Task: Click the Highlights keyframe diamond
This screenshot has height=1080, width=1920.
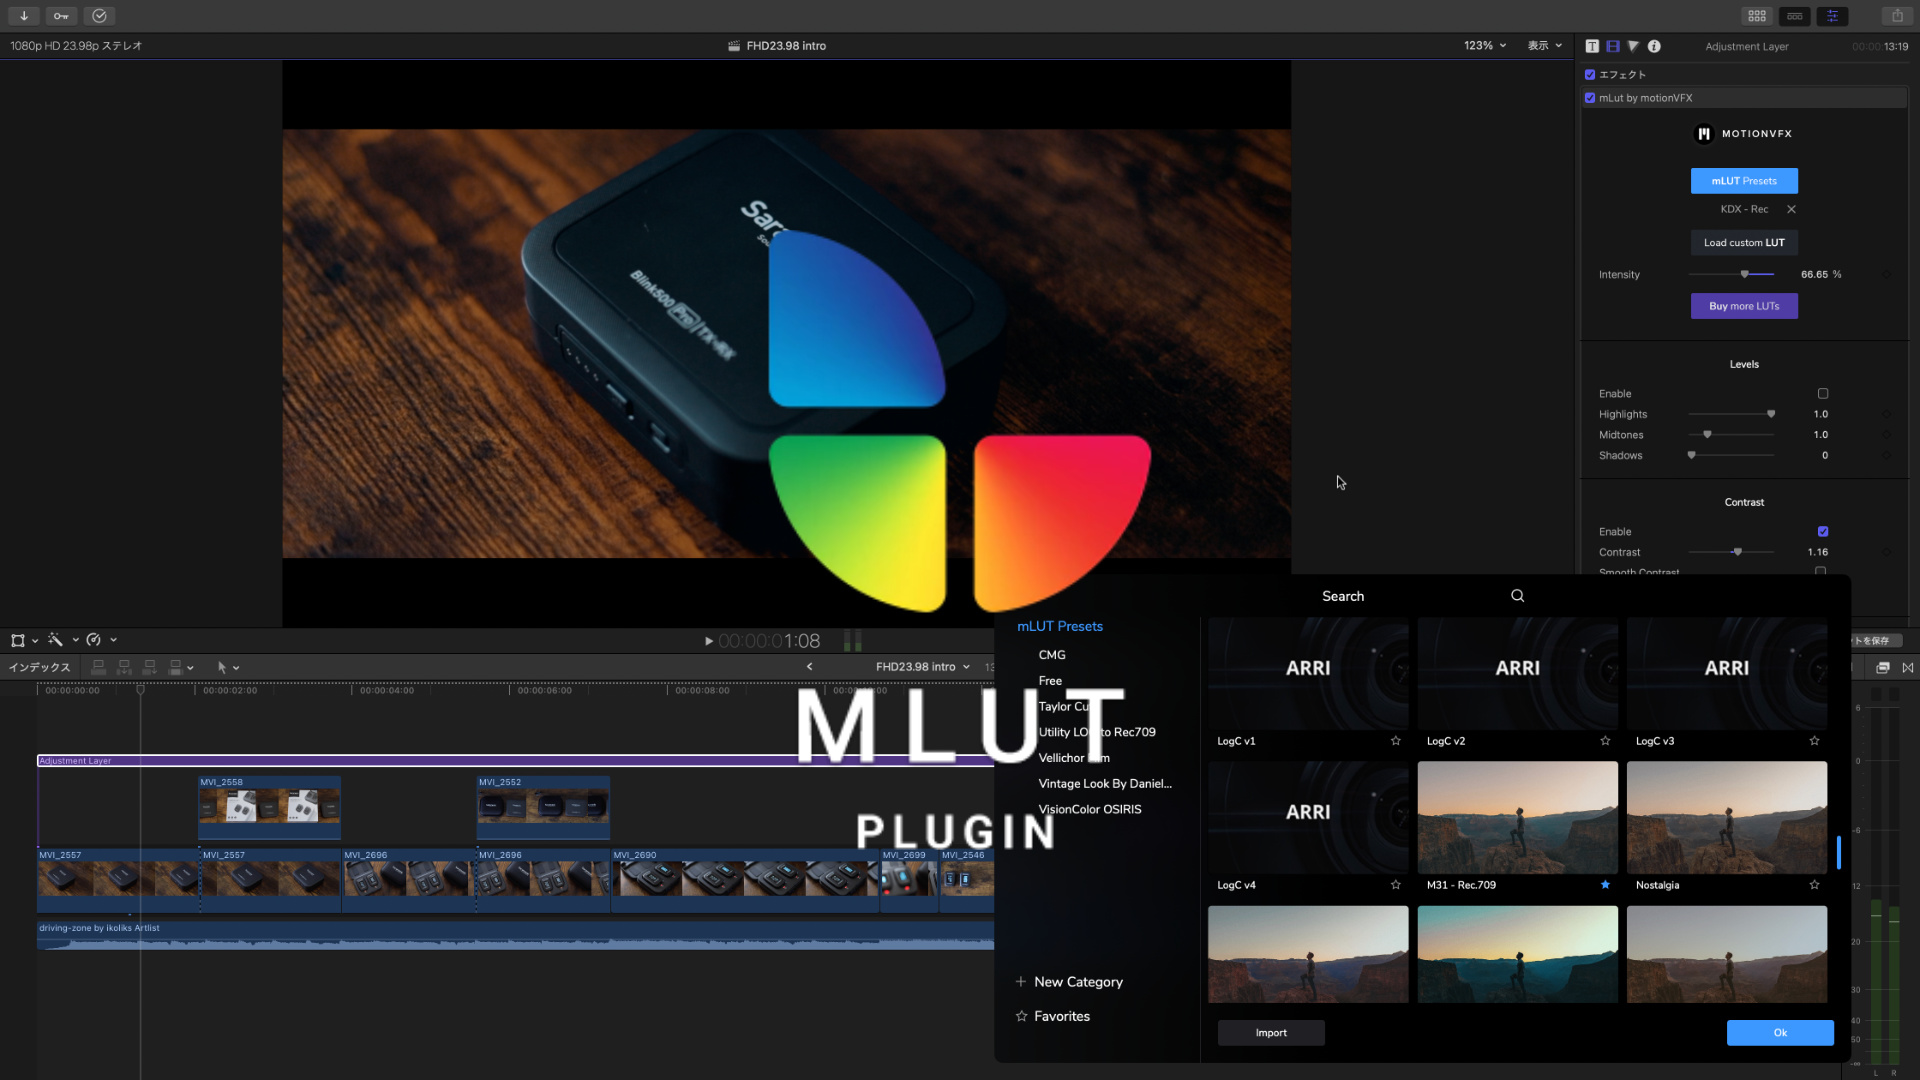Action: pos(1886,414)
